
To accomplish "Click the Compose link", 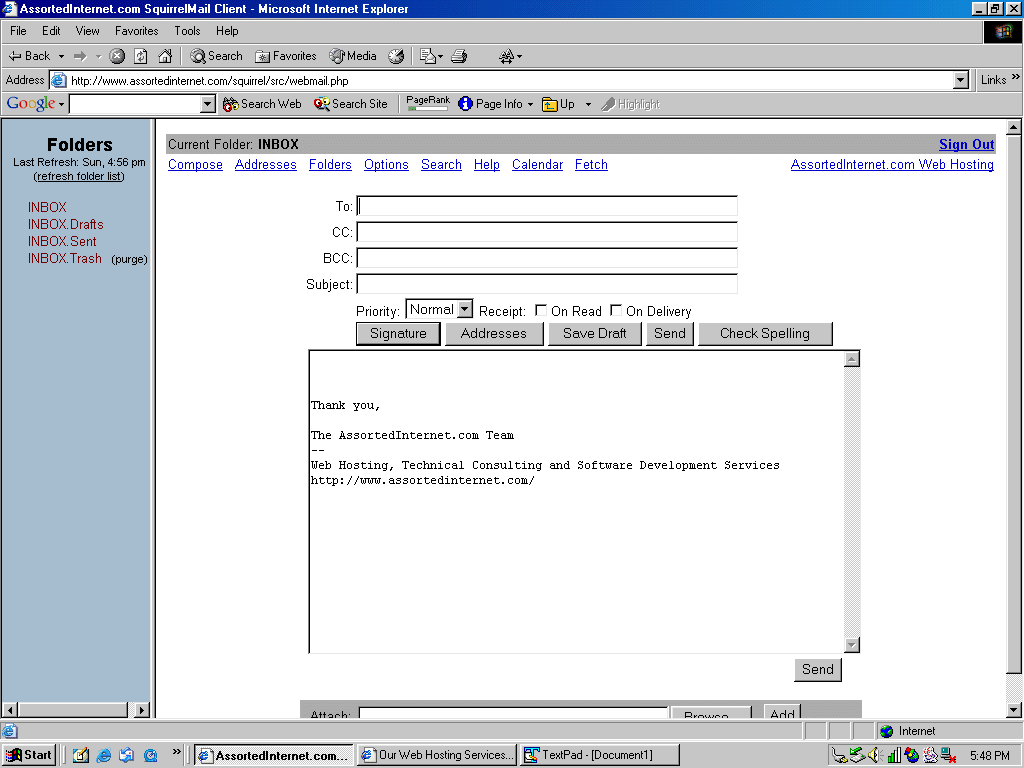I will (195, 165).
